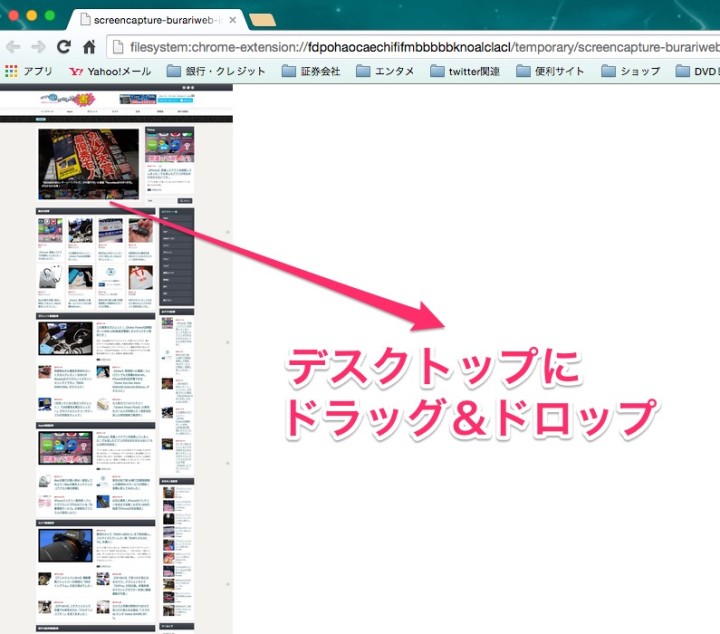Click Sony camera article thumbnail

65,545
